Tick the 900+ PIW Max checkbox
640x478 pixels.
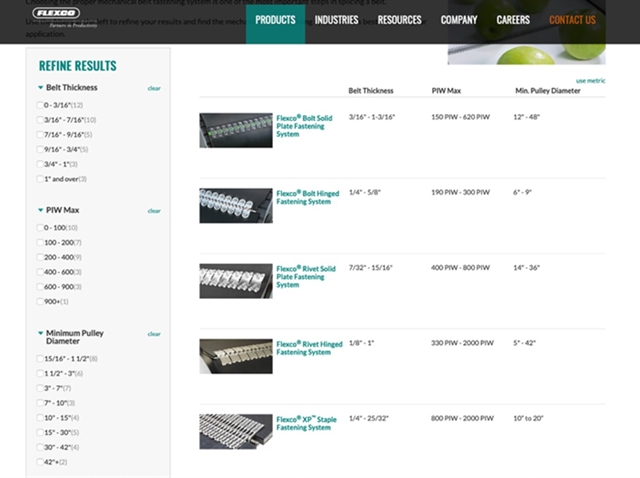point(40,301)
